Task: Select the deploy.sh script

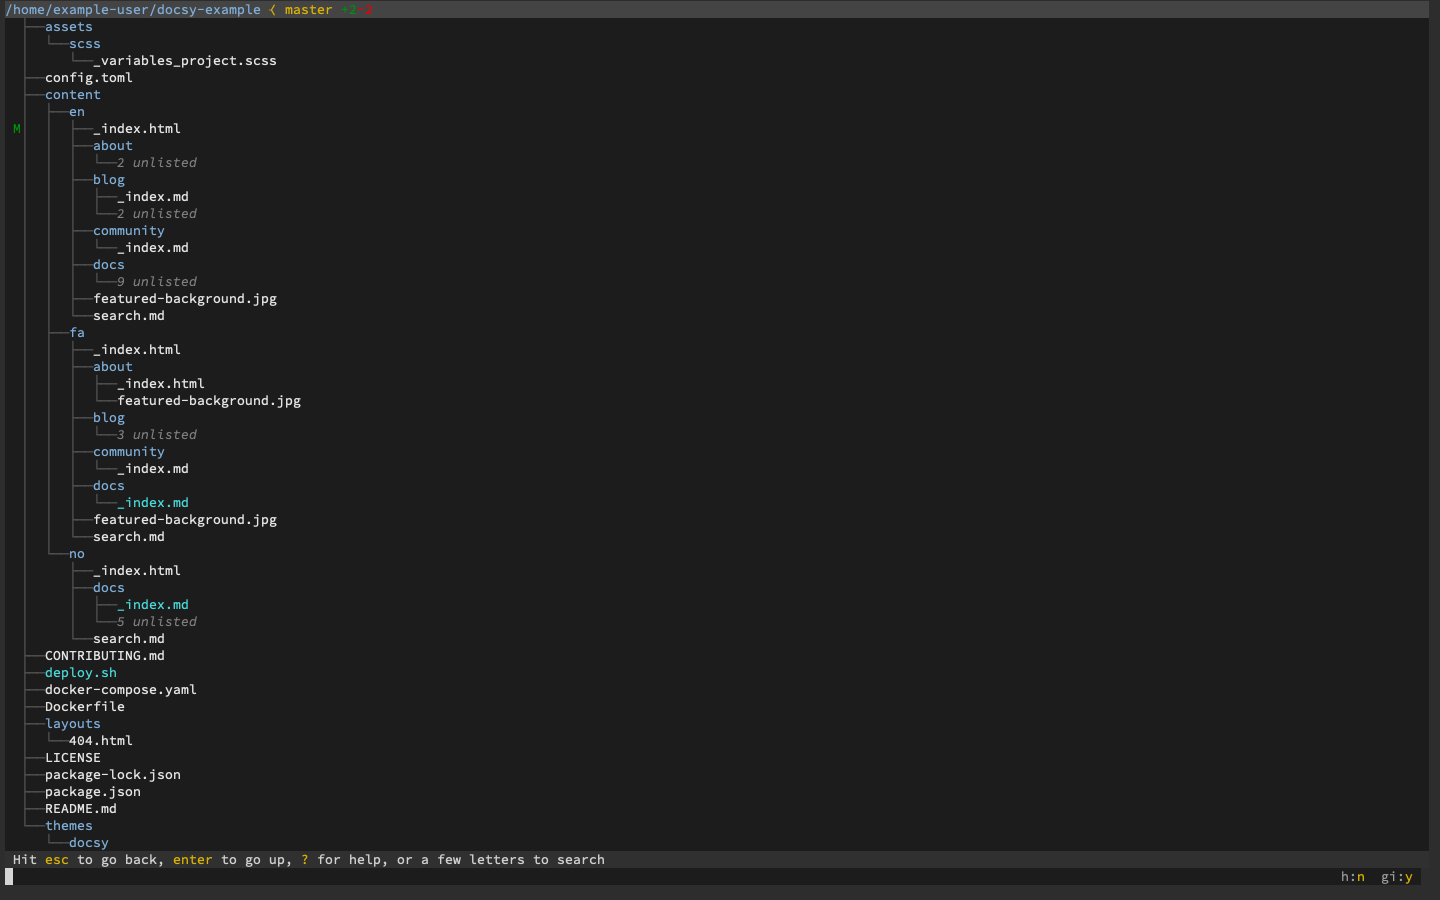Action: [80, 673]
